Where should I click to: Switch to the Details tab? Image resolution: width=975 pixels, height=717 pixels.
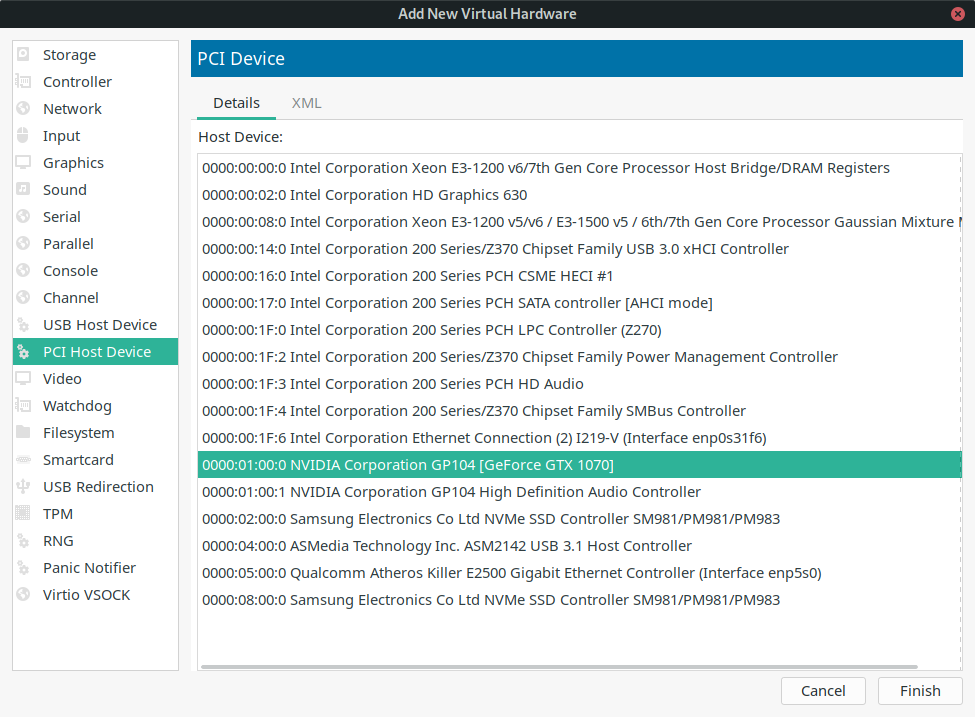[x=236, y=103]
